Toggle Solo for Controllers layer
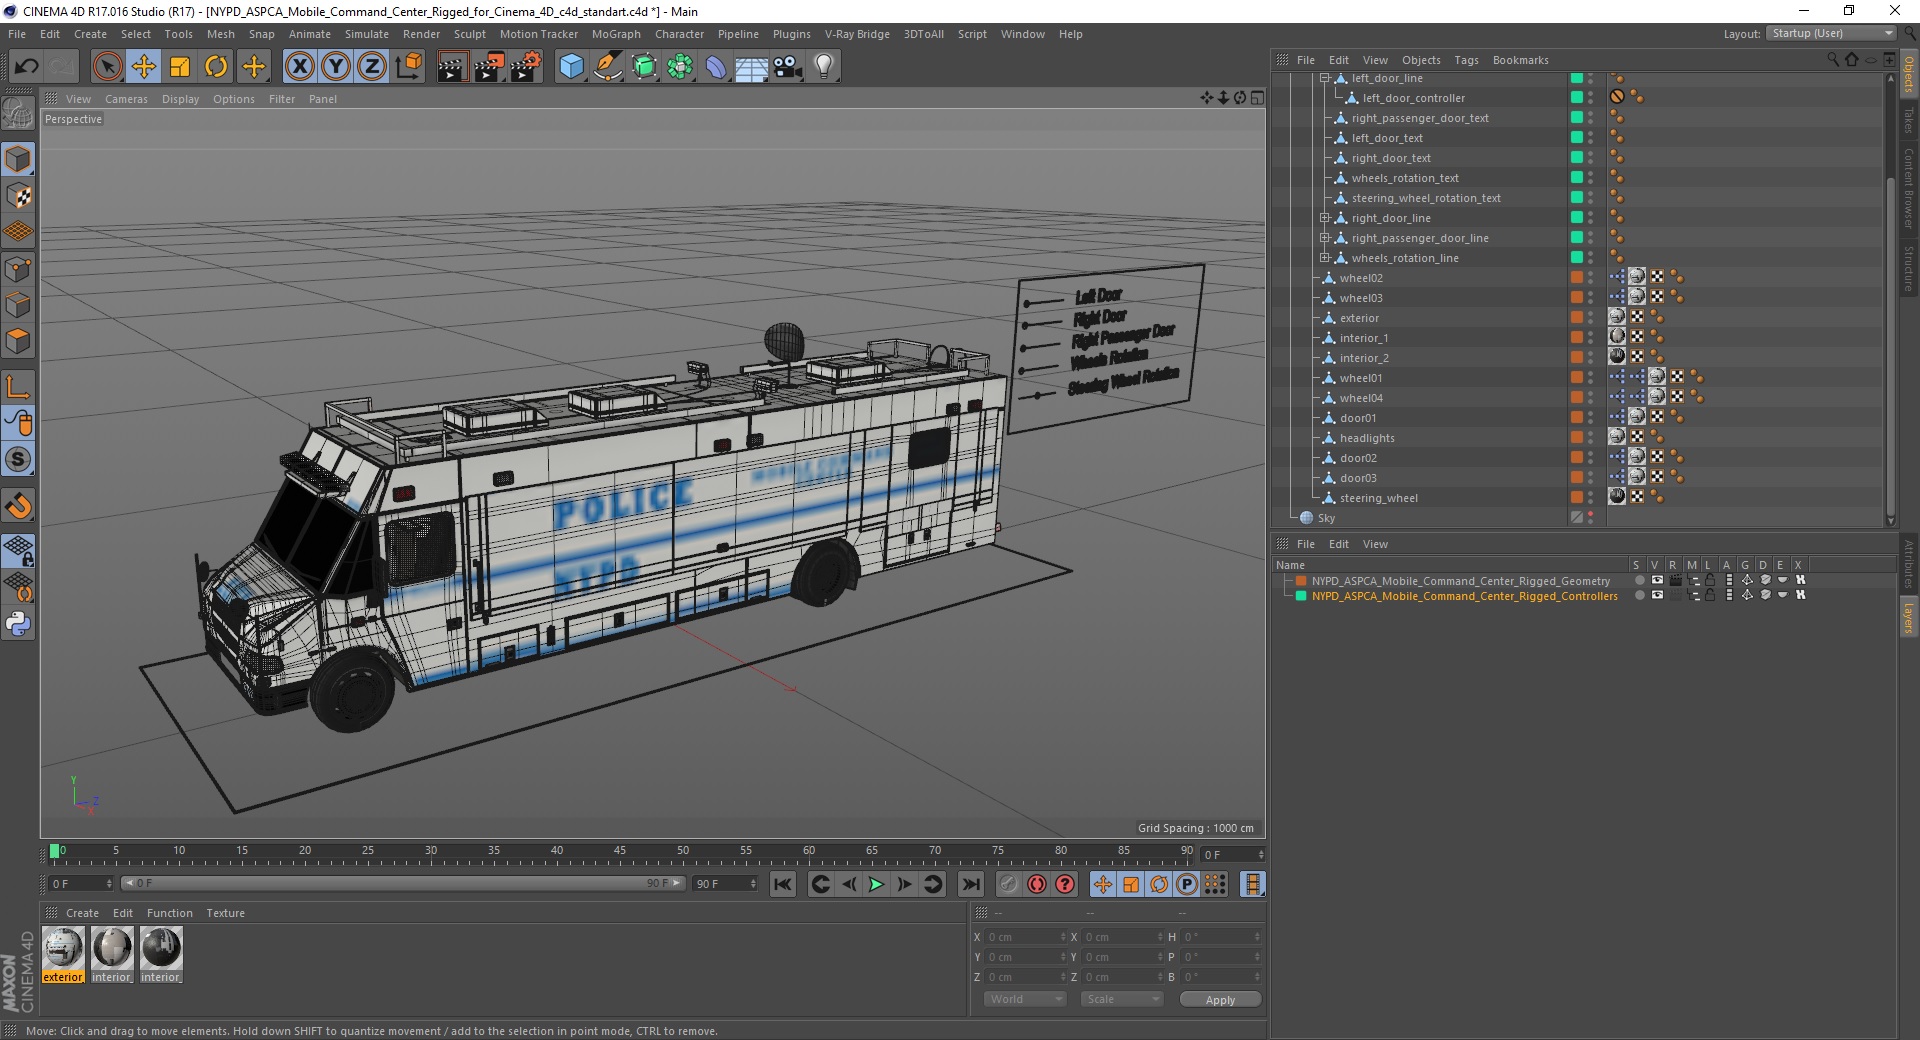1920x1040 pixels. pos(1639,595)
